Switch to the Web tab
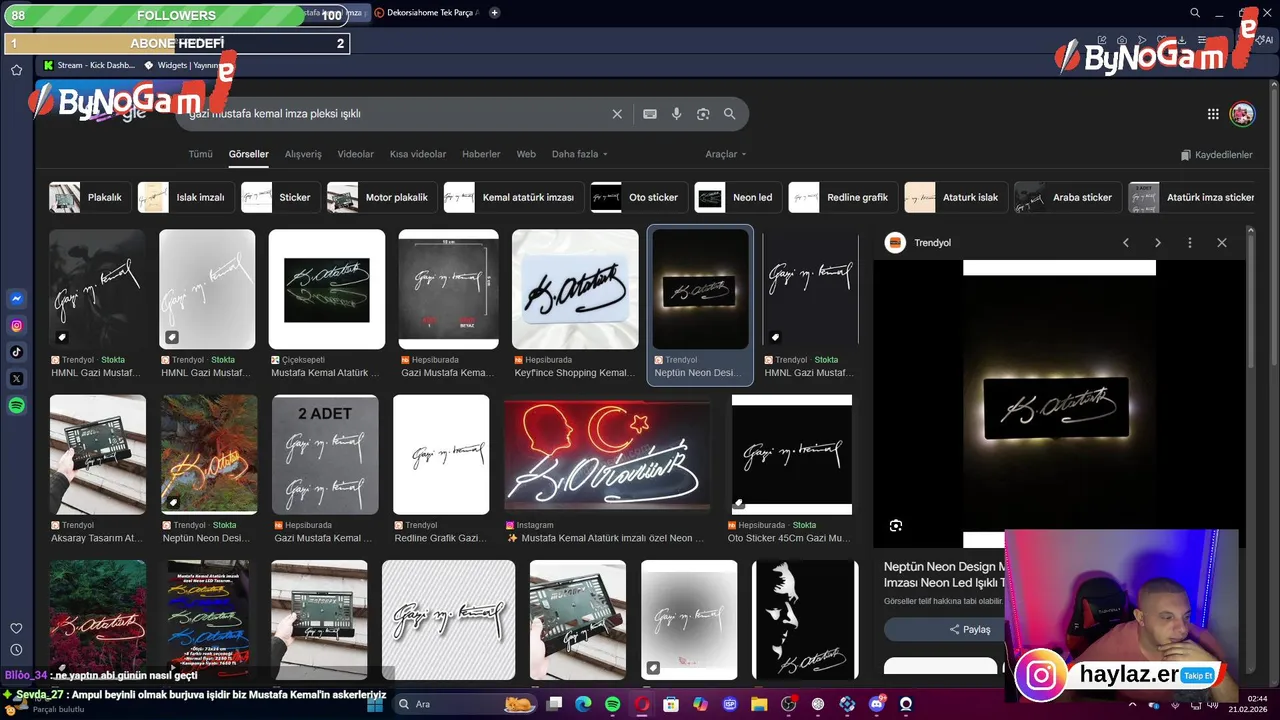 [526, 154]
